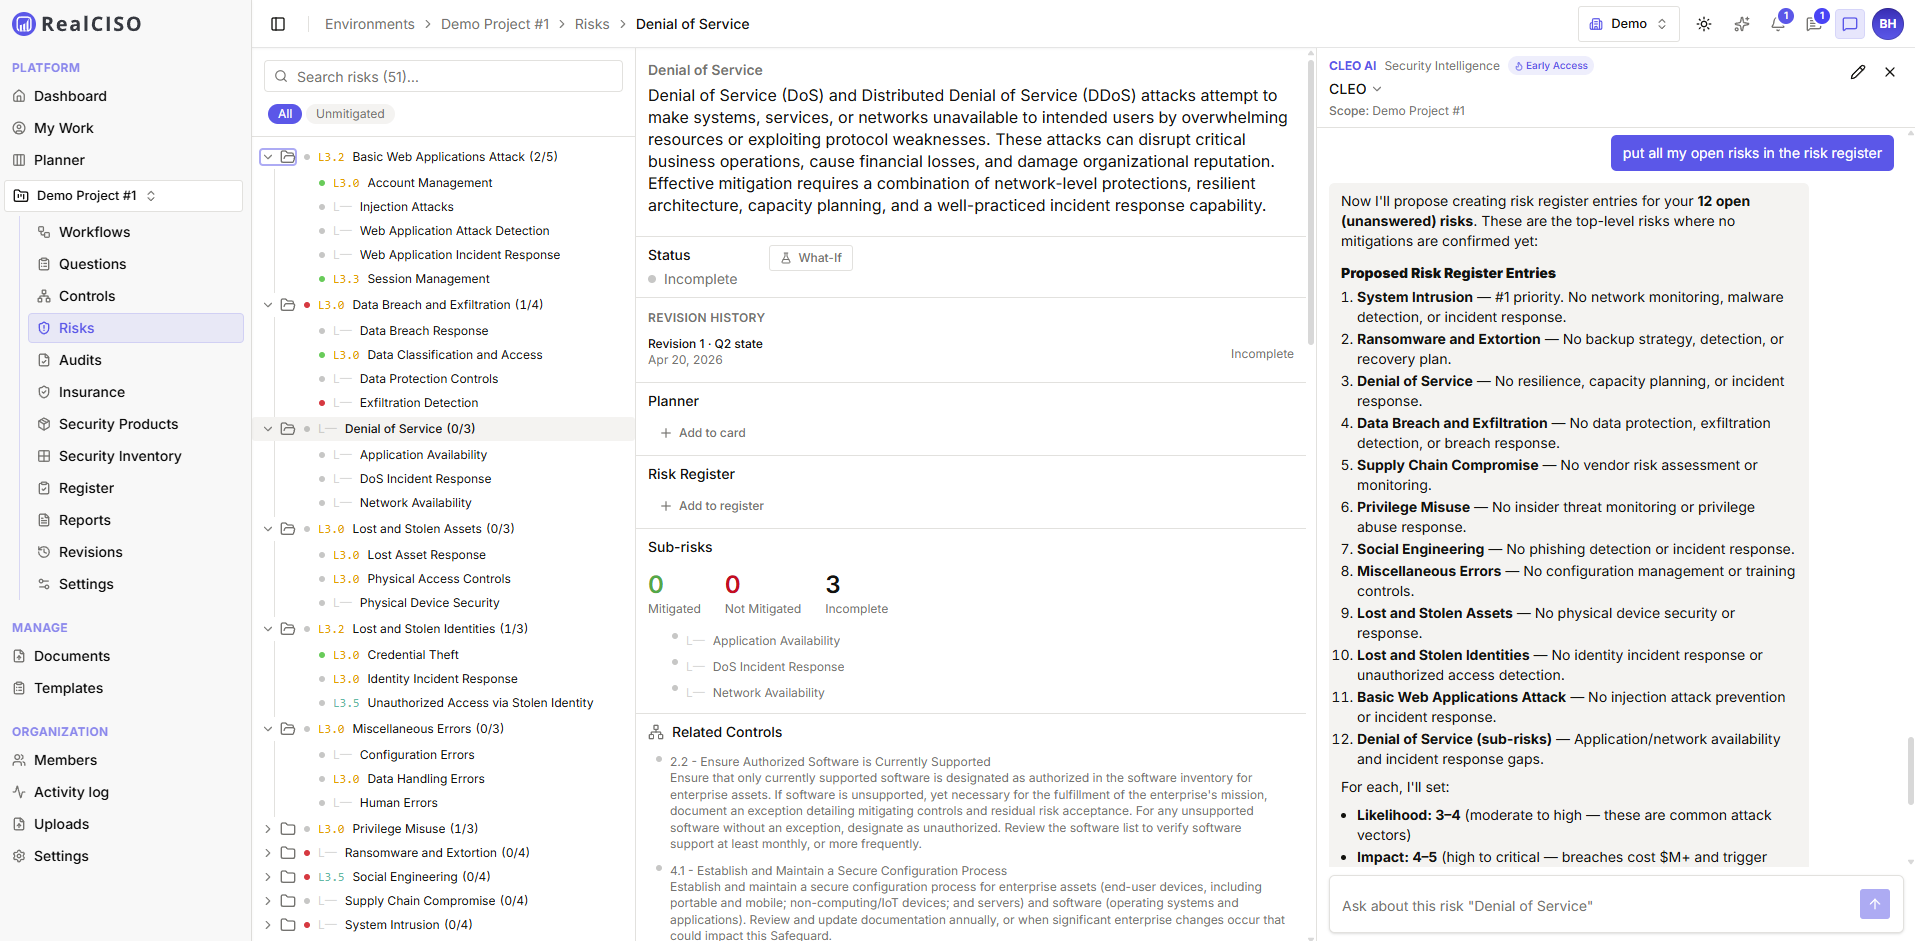Viewport: 1915px width, 941px height.
Task: Collapse the Lost and Stolen Assets group
Action: (x=268, y=529)
